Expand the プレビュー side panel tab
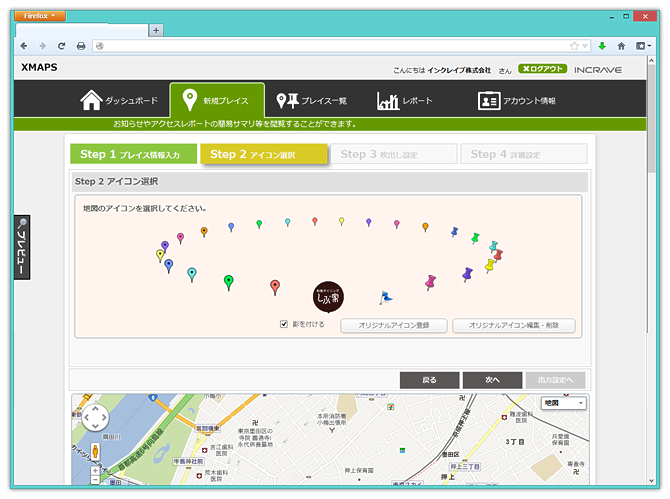Viewport: 670px width, 499px height. coord(22,246)
